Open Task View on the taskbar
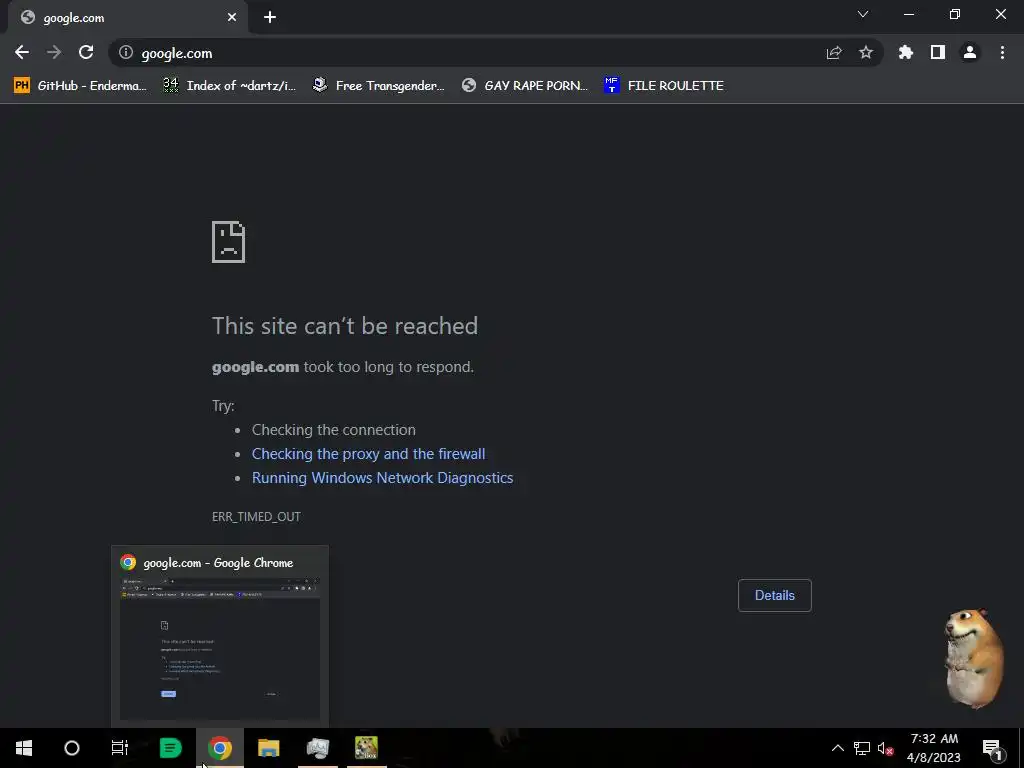The image size is (1024, 768). pos(120,748)
